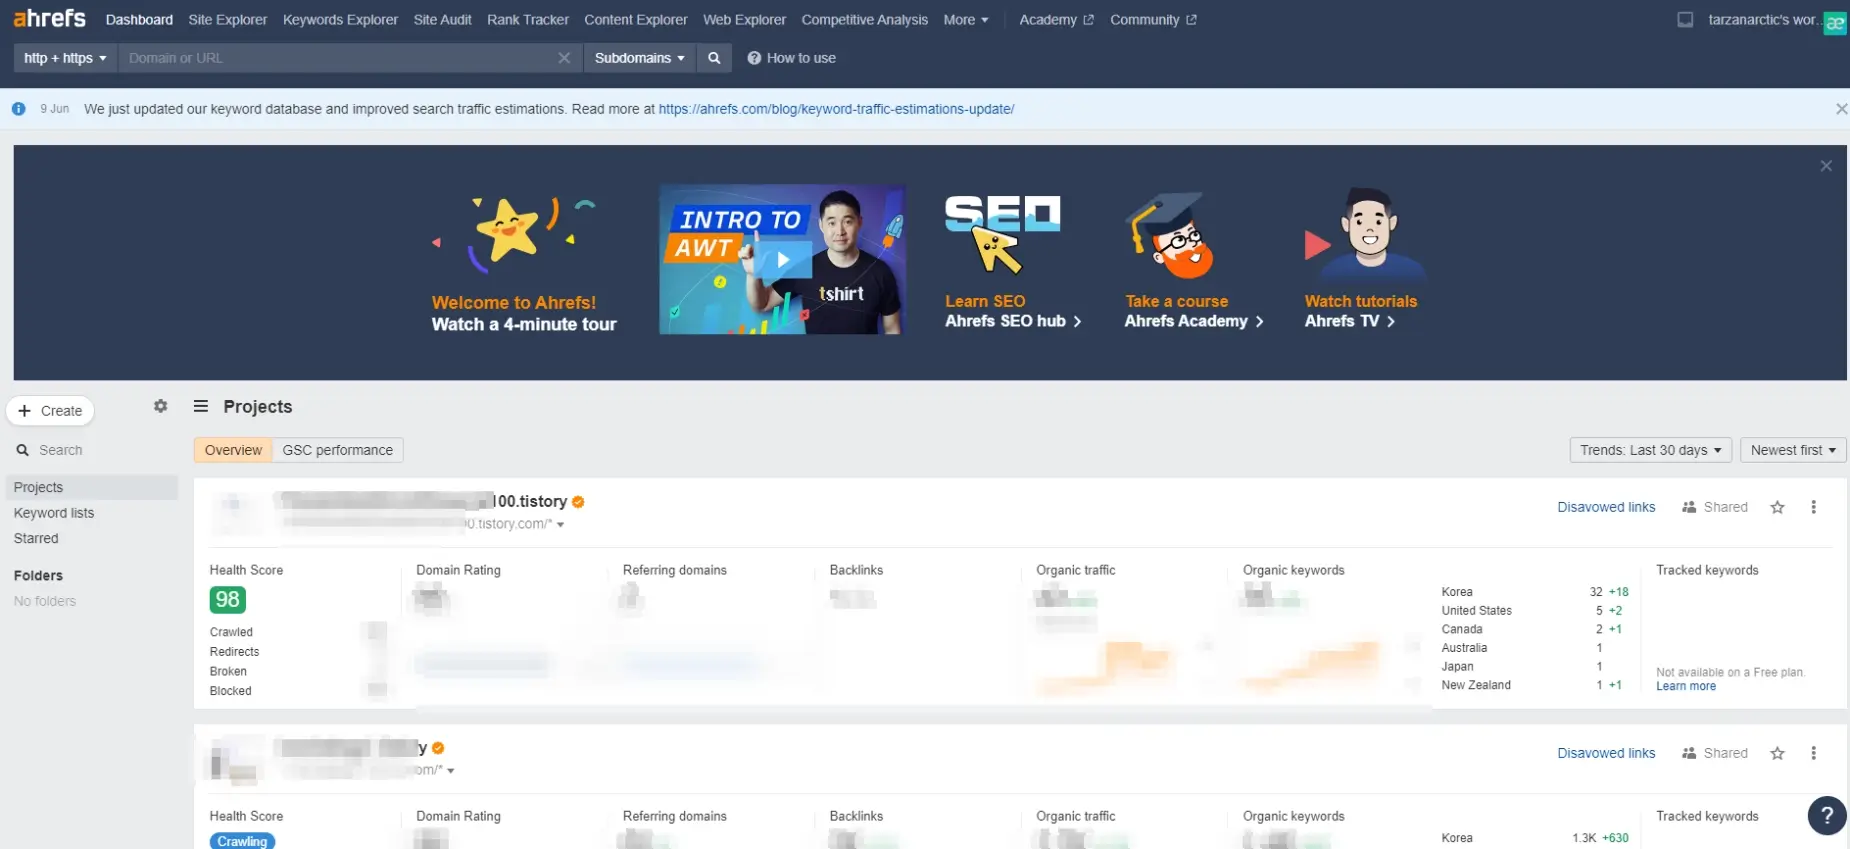This screenshot has width=1850, height=849.
Task: Open the Dashboard menu item
Action: coord(139,20)
